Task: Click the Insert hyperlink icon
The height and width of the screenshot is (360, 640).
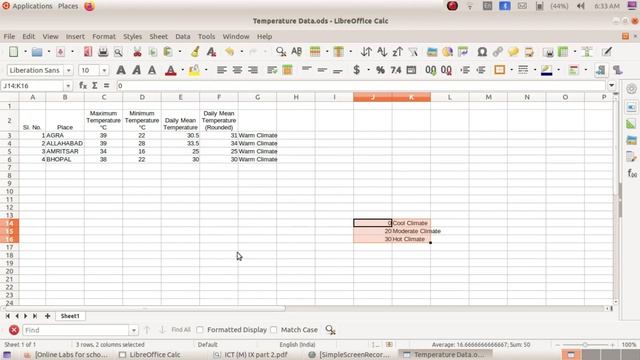Action: point(498,52)
